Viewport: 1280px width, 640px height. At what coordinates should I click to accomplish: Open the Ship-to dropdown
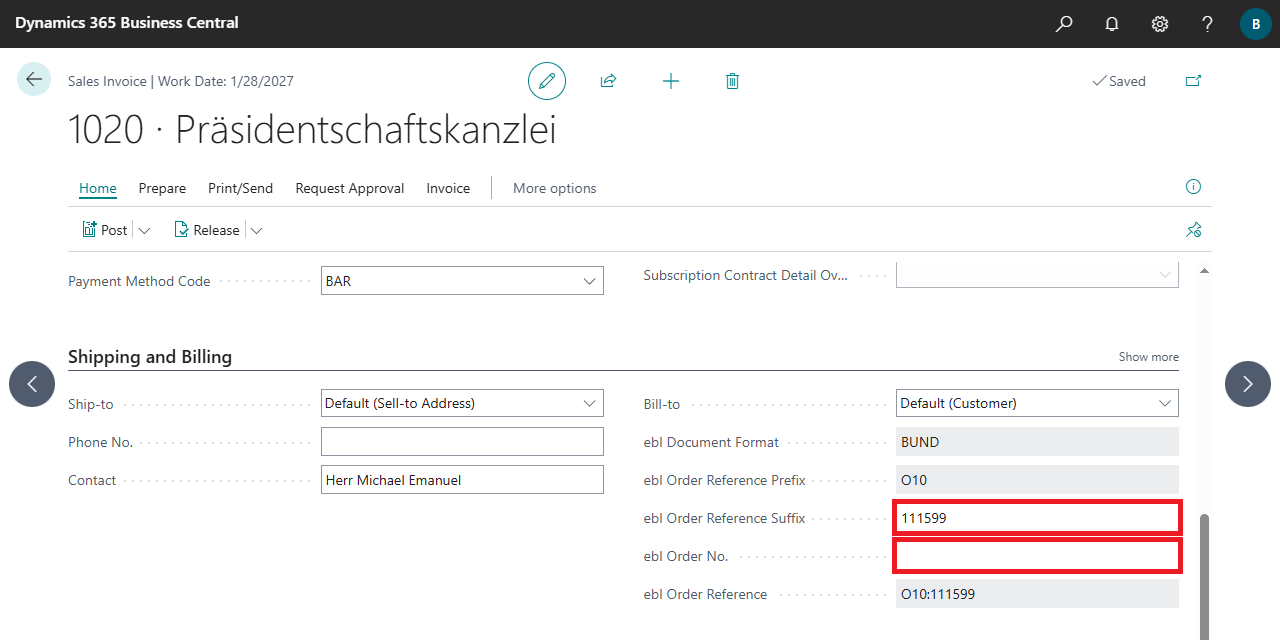[589, 403]
